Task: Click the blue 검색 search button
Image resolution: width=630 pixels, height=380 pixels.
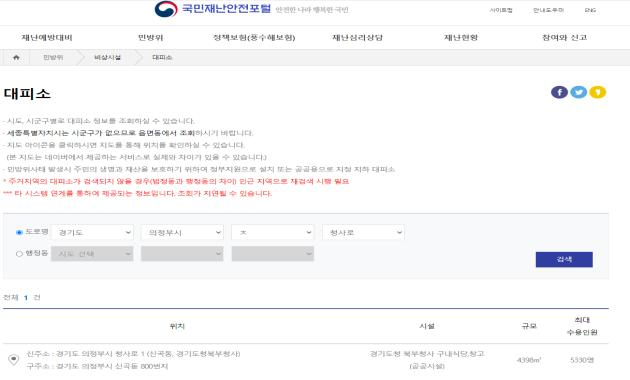Action: [564, 259]
